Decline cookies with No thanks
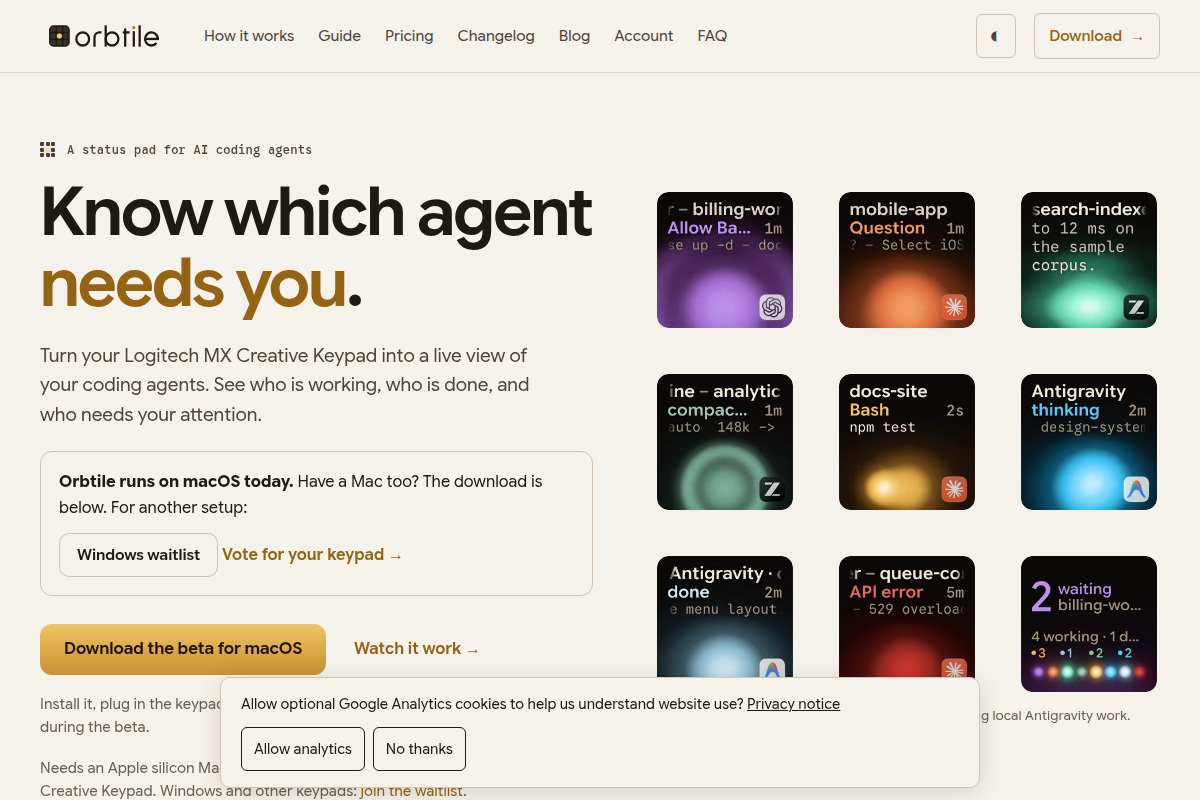Image resolution: width=1200 pixels, height=800 pixels. point(419,749)
